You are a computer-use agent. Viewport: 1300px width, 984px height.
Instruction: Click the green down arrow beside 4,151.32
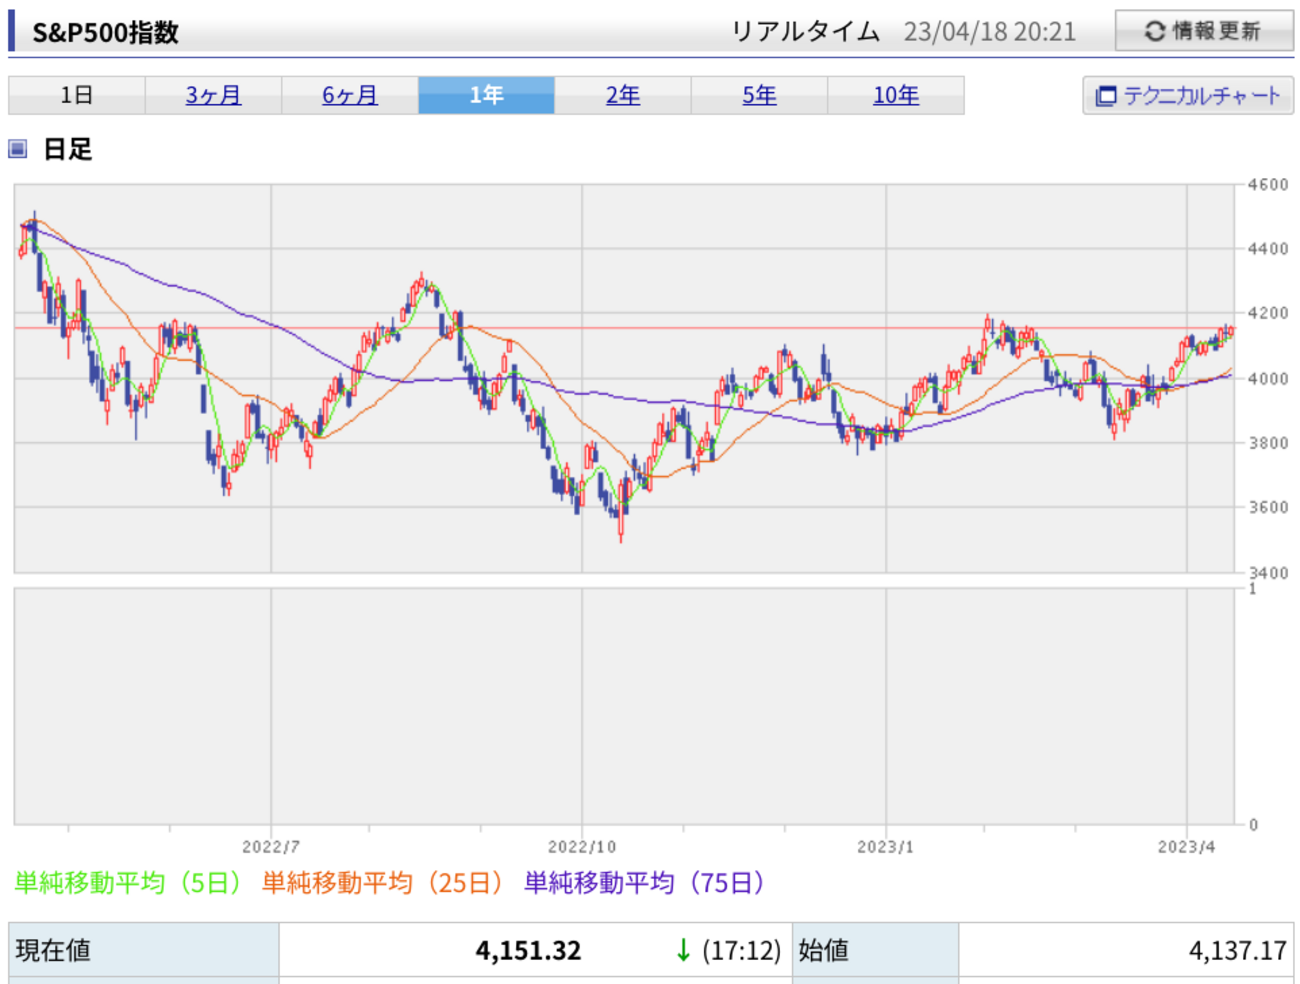pyautogui.click(x=683, y=950)
